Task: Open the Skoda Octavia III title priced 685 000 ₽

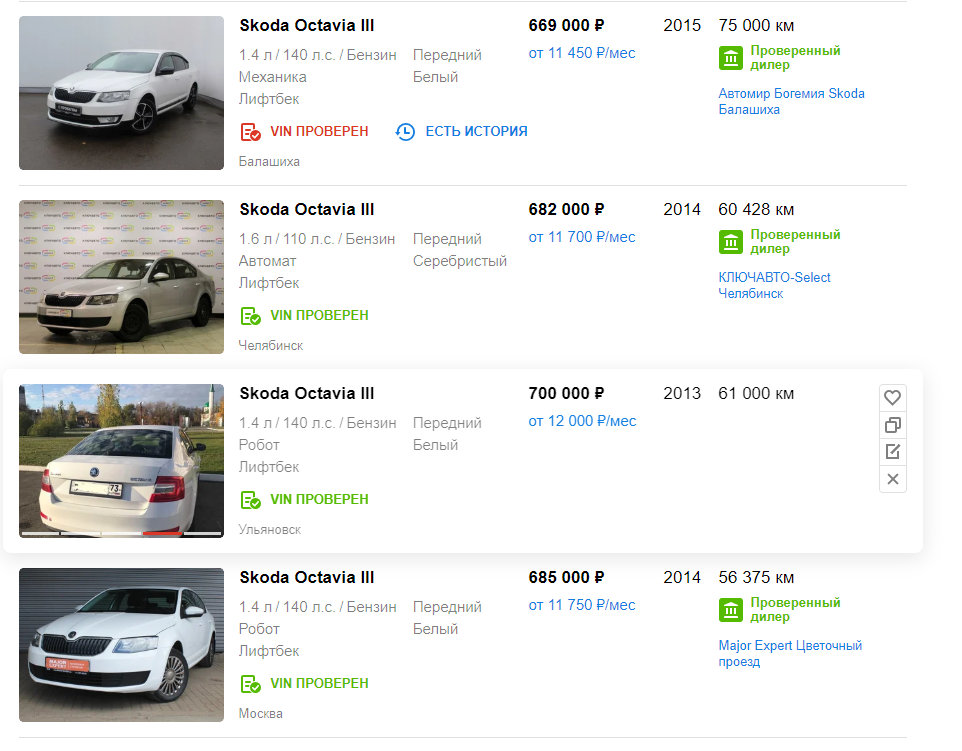Action: 307,577
